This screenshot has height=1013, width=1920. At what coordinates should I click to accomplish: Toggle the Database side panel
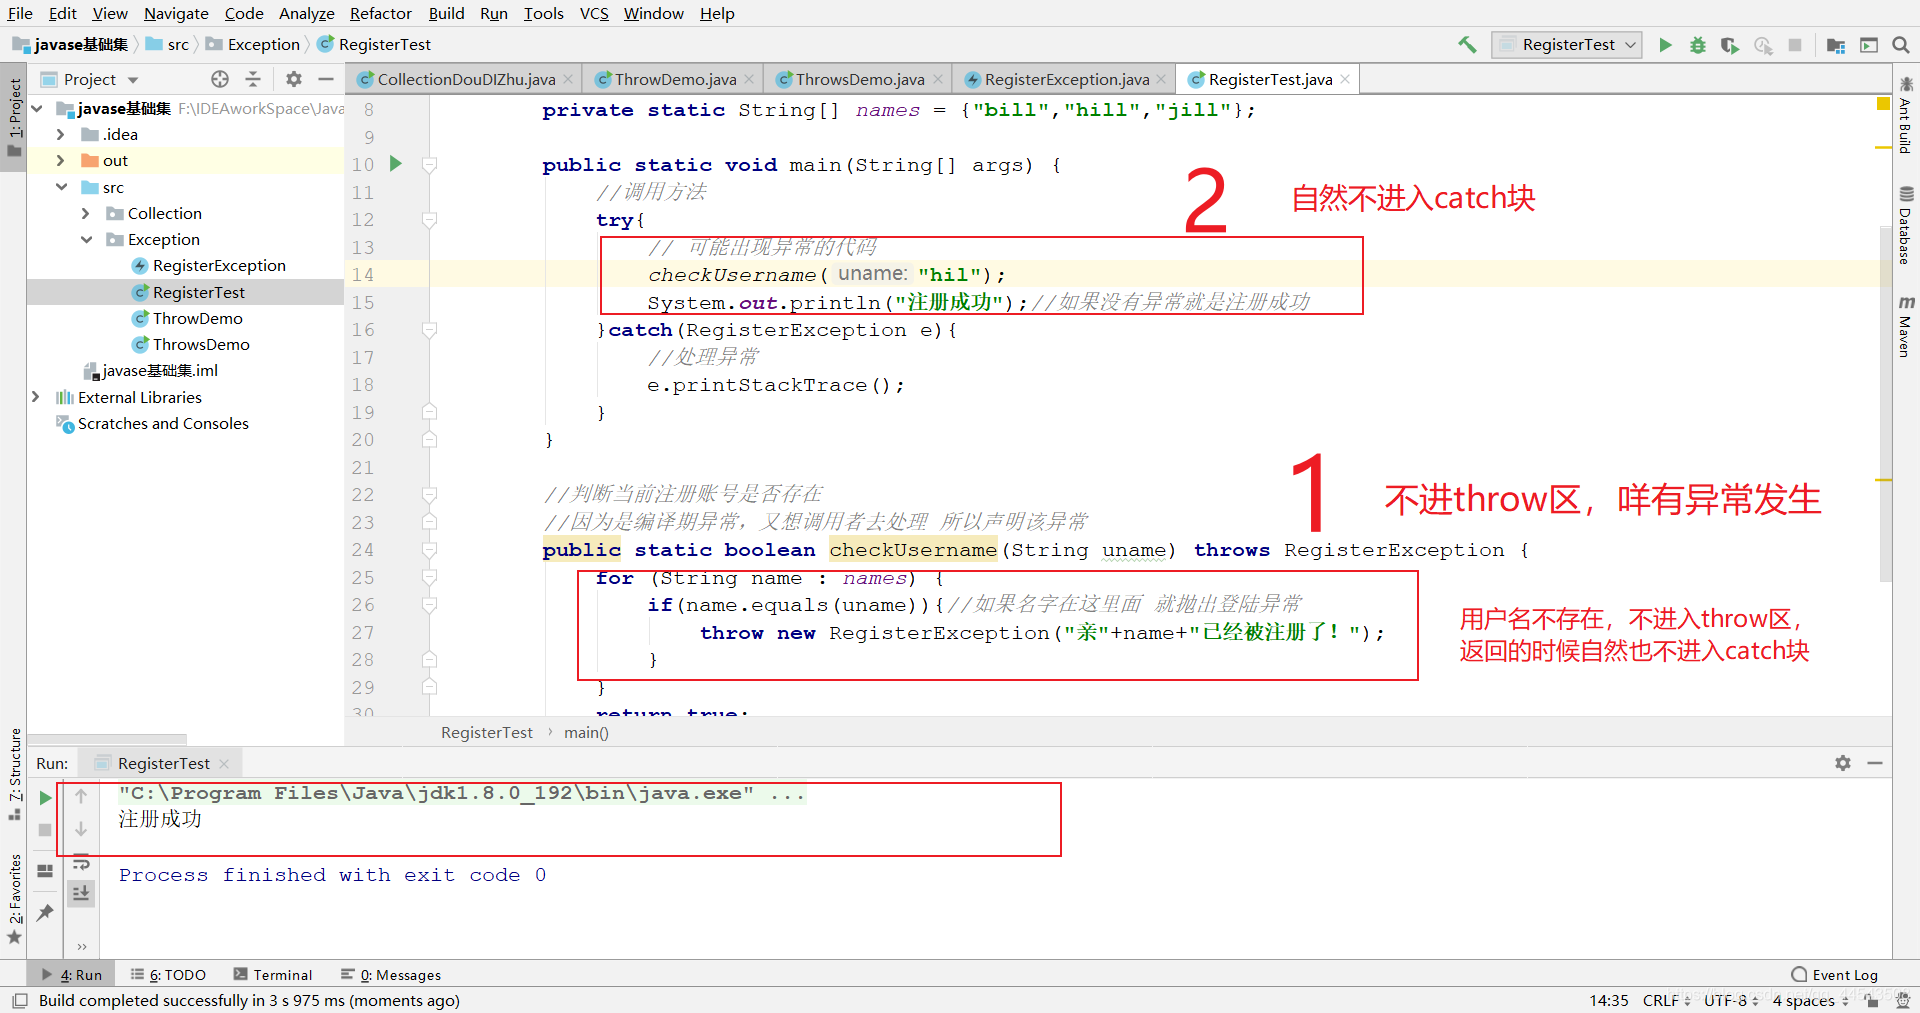pos(1906,225)
